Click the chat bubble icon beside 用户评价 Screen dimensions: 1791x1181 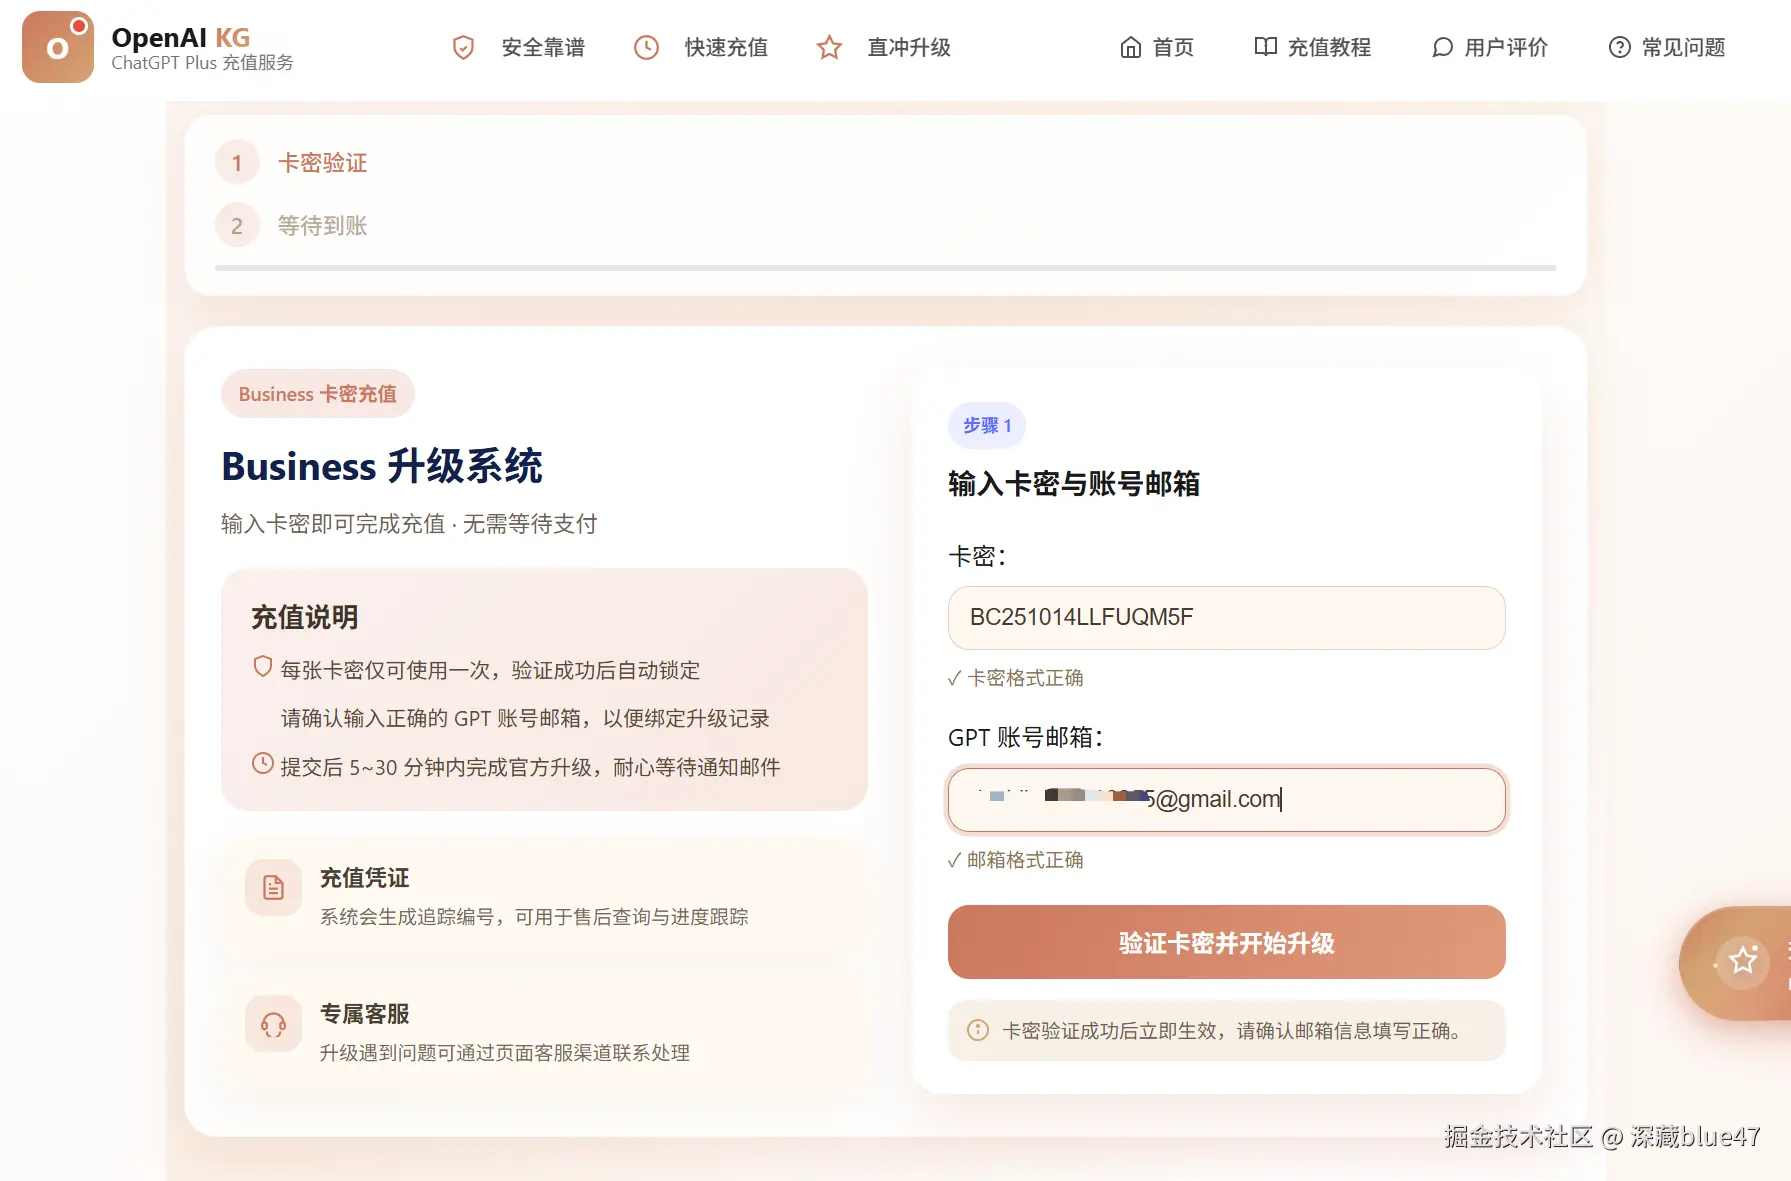1442,47
